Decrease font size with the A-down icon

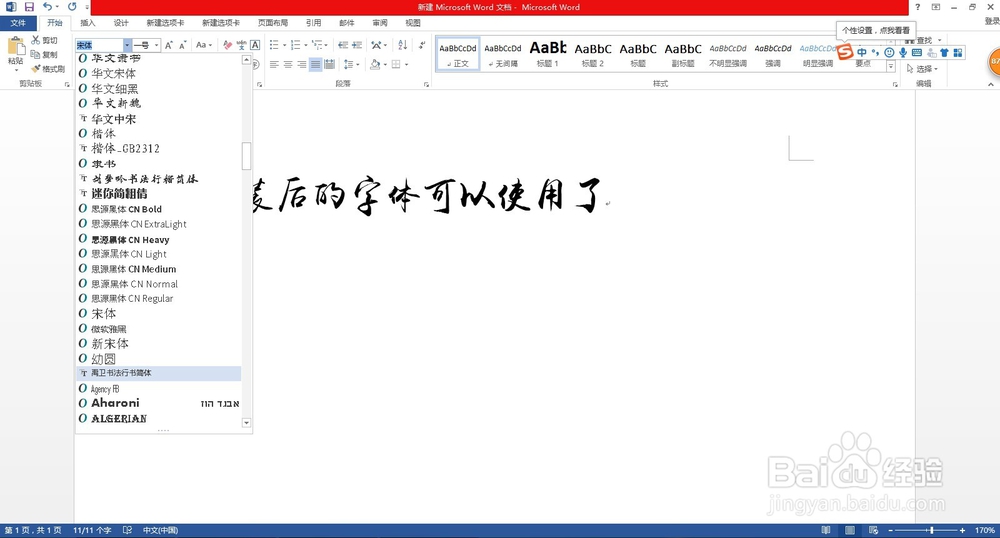coord(182,45)
